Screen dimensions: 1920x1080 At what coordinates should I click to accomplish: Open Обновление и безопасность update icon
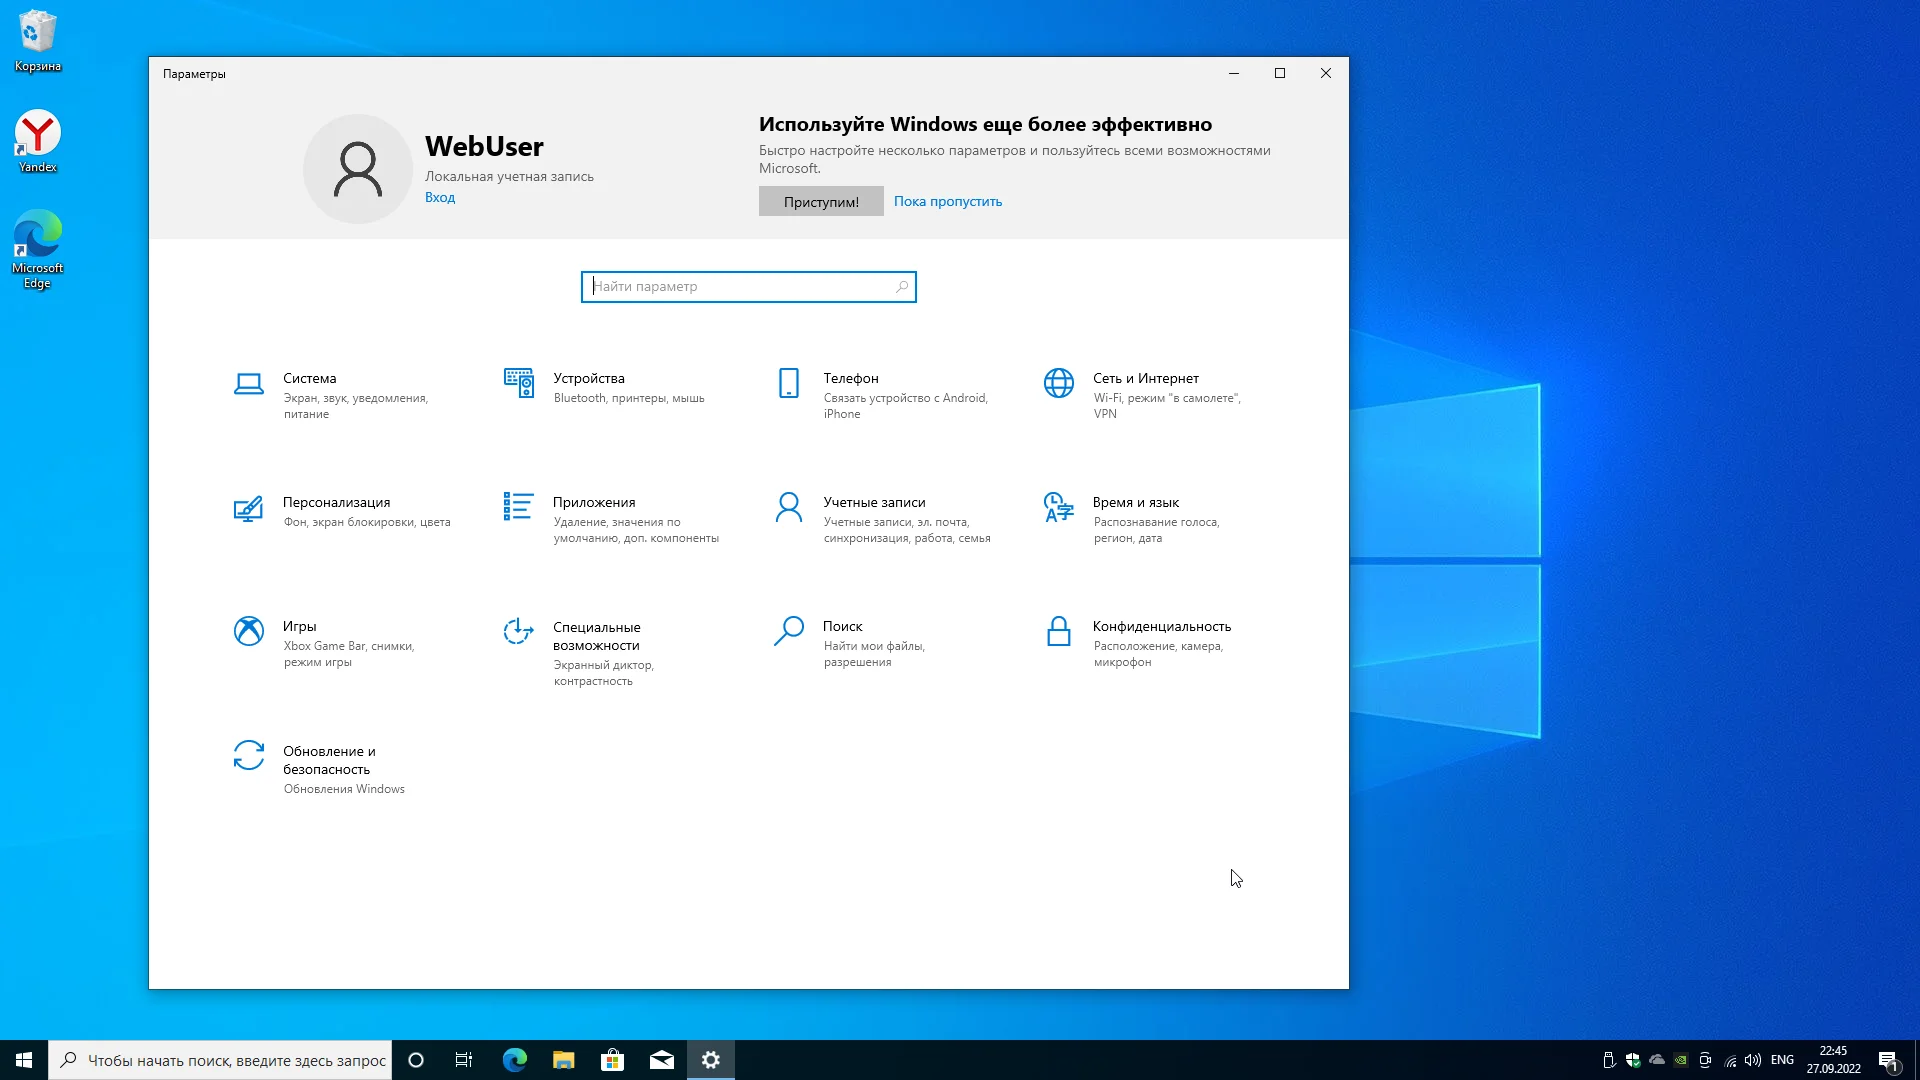point(248,756)
